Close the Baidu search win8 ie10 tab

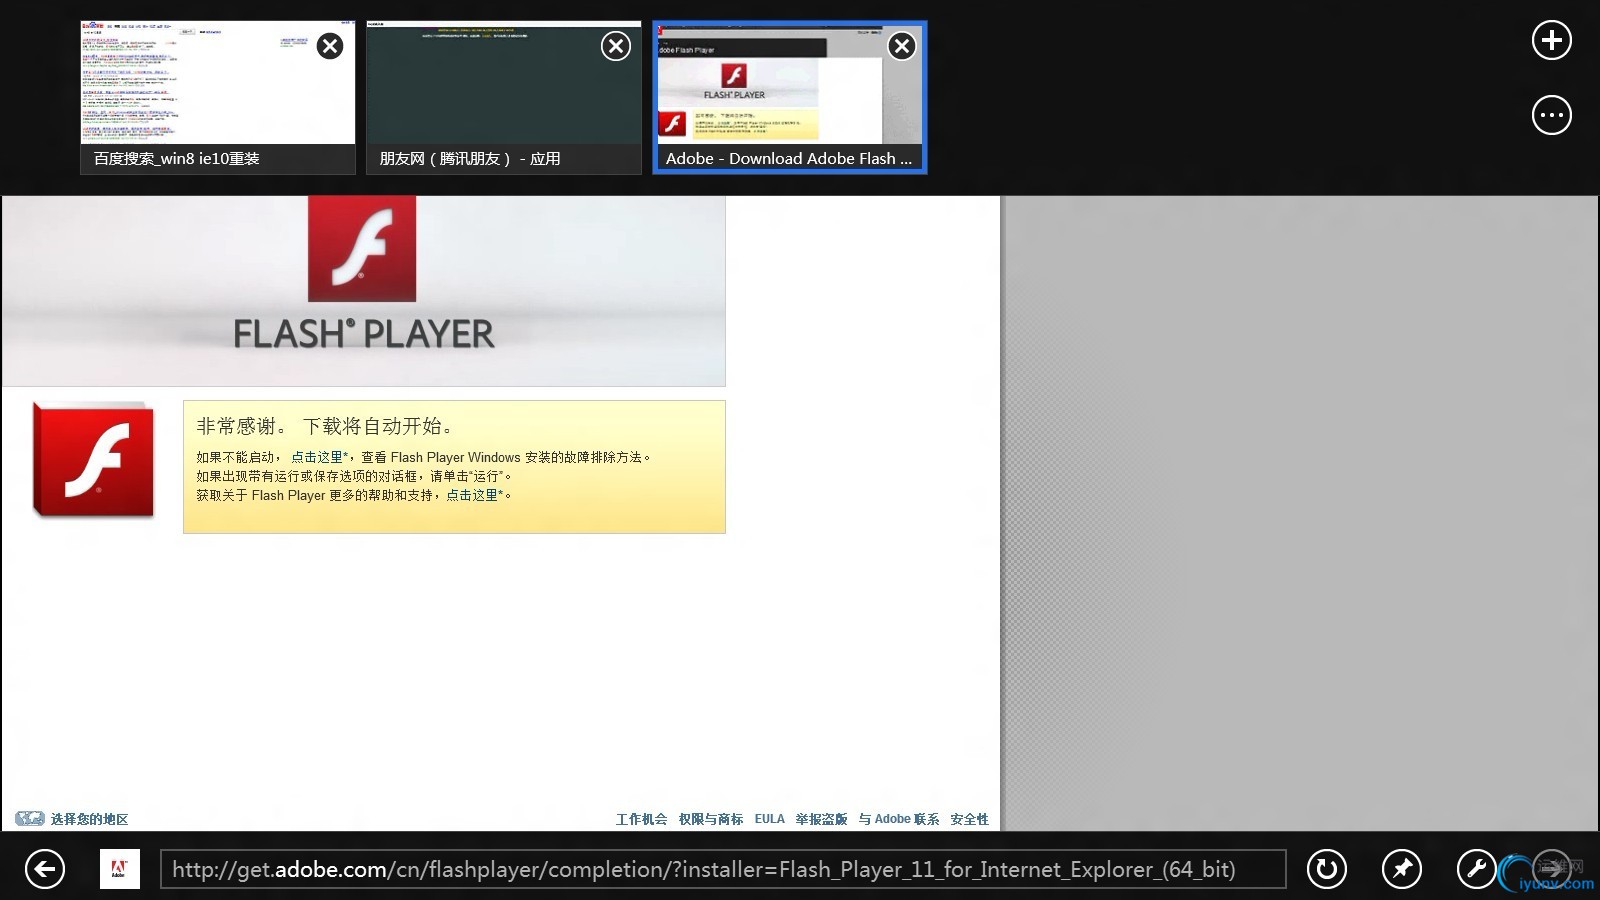330,46
